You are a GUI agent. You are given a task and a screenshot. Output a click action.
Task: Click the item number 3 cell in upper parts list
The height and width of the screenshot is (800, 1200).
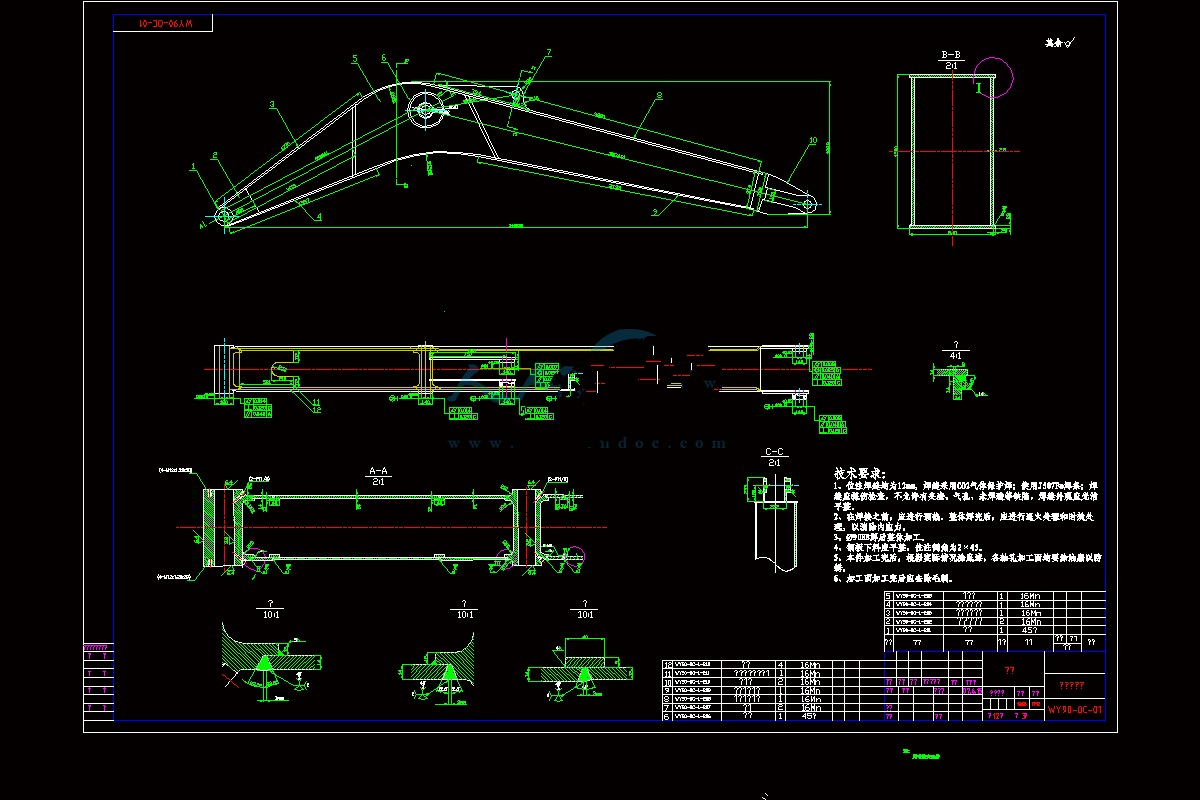pyautogui.click(x=890, y=613)
